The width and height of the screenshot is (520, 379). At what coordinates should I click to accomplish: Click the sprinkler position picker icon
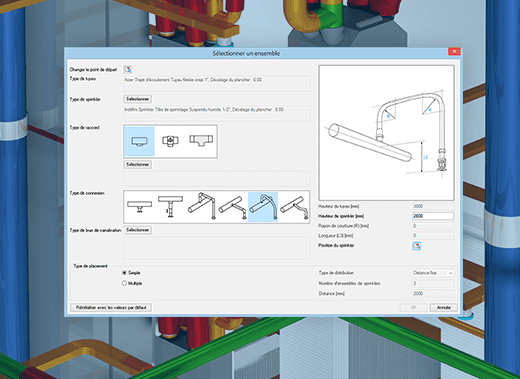pyautogui.click(x=417, y=246)
